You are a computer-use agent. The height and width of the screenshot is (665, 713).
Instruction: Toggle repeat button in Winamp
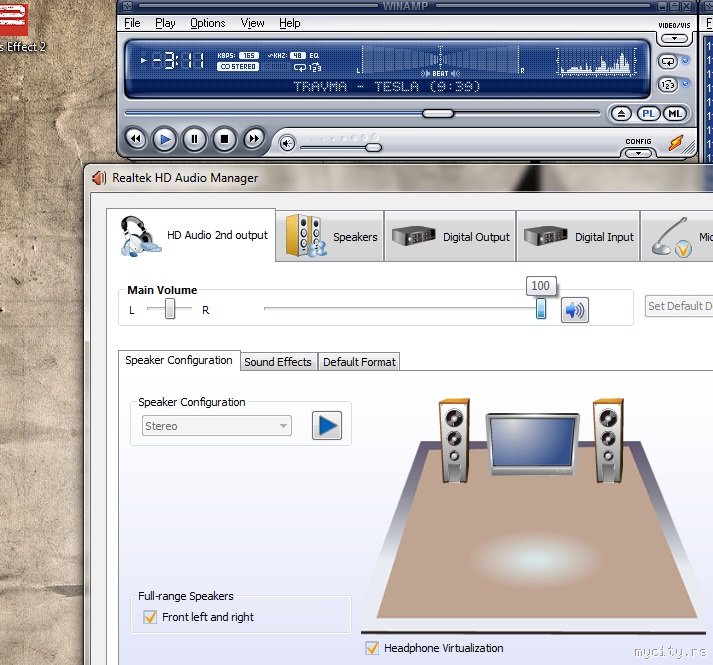668,61
